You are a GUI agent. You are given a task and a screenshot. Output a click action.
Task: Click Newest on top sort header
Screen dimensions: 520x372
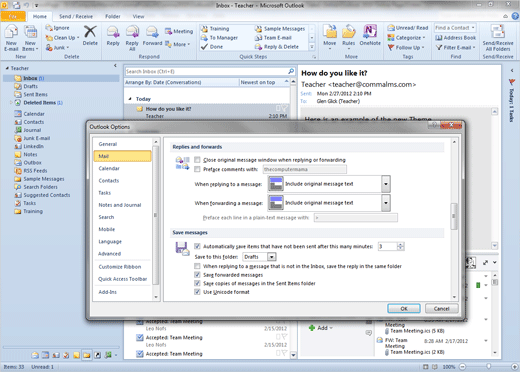[264, 82]
